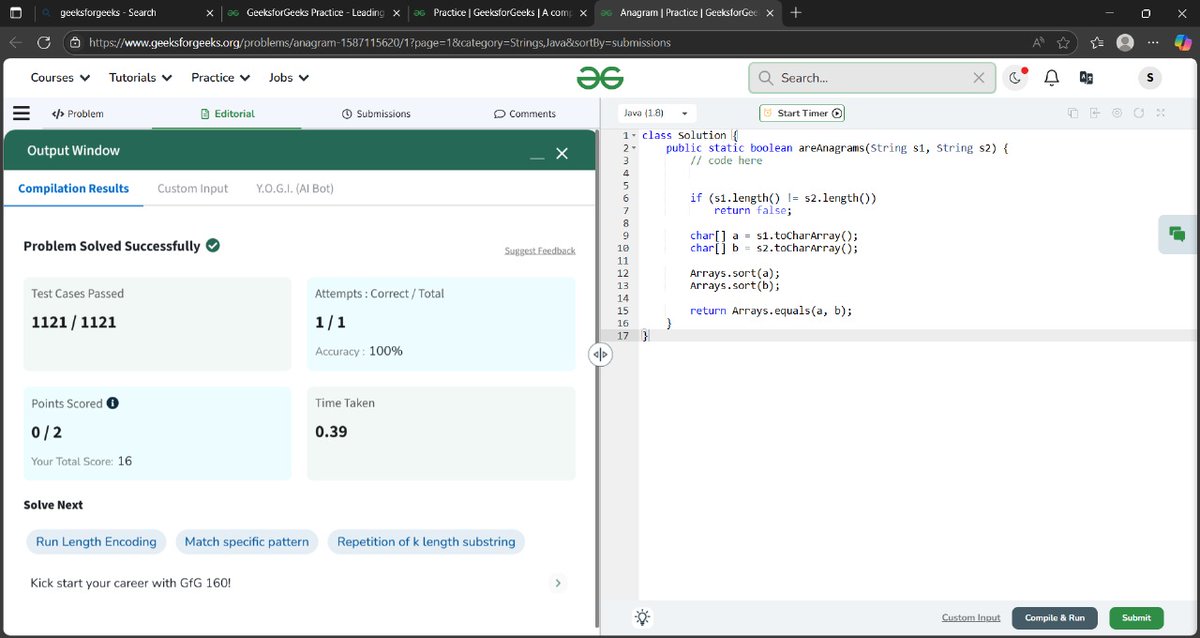This screenshot has width=1200, height=638.
Task: Toggle fullscreen editor mode
Action: coord(1161,113)
